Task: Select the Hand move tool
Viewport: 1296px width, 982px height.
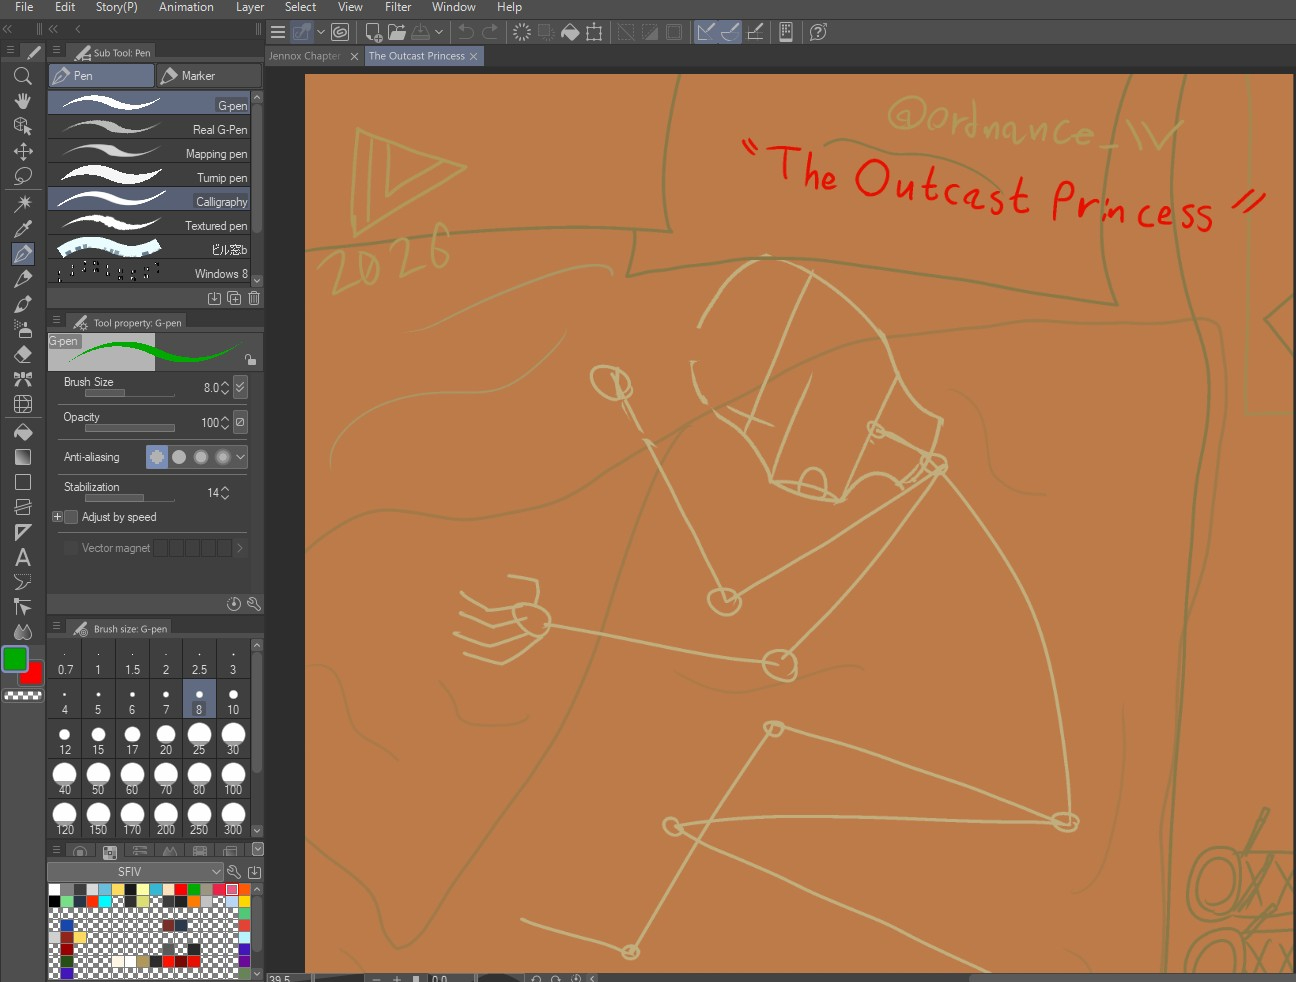Action: [x=22, y=101]
